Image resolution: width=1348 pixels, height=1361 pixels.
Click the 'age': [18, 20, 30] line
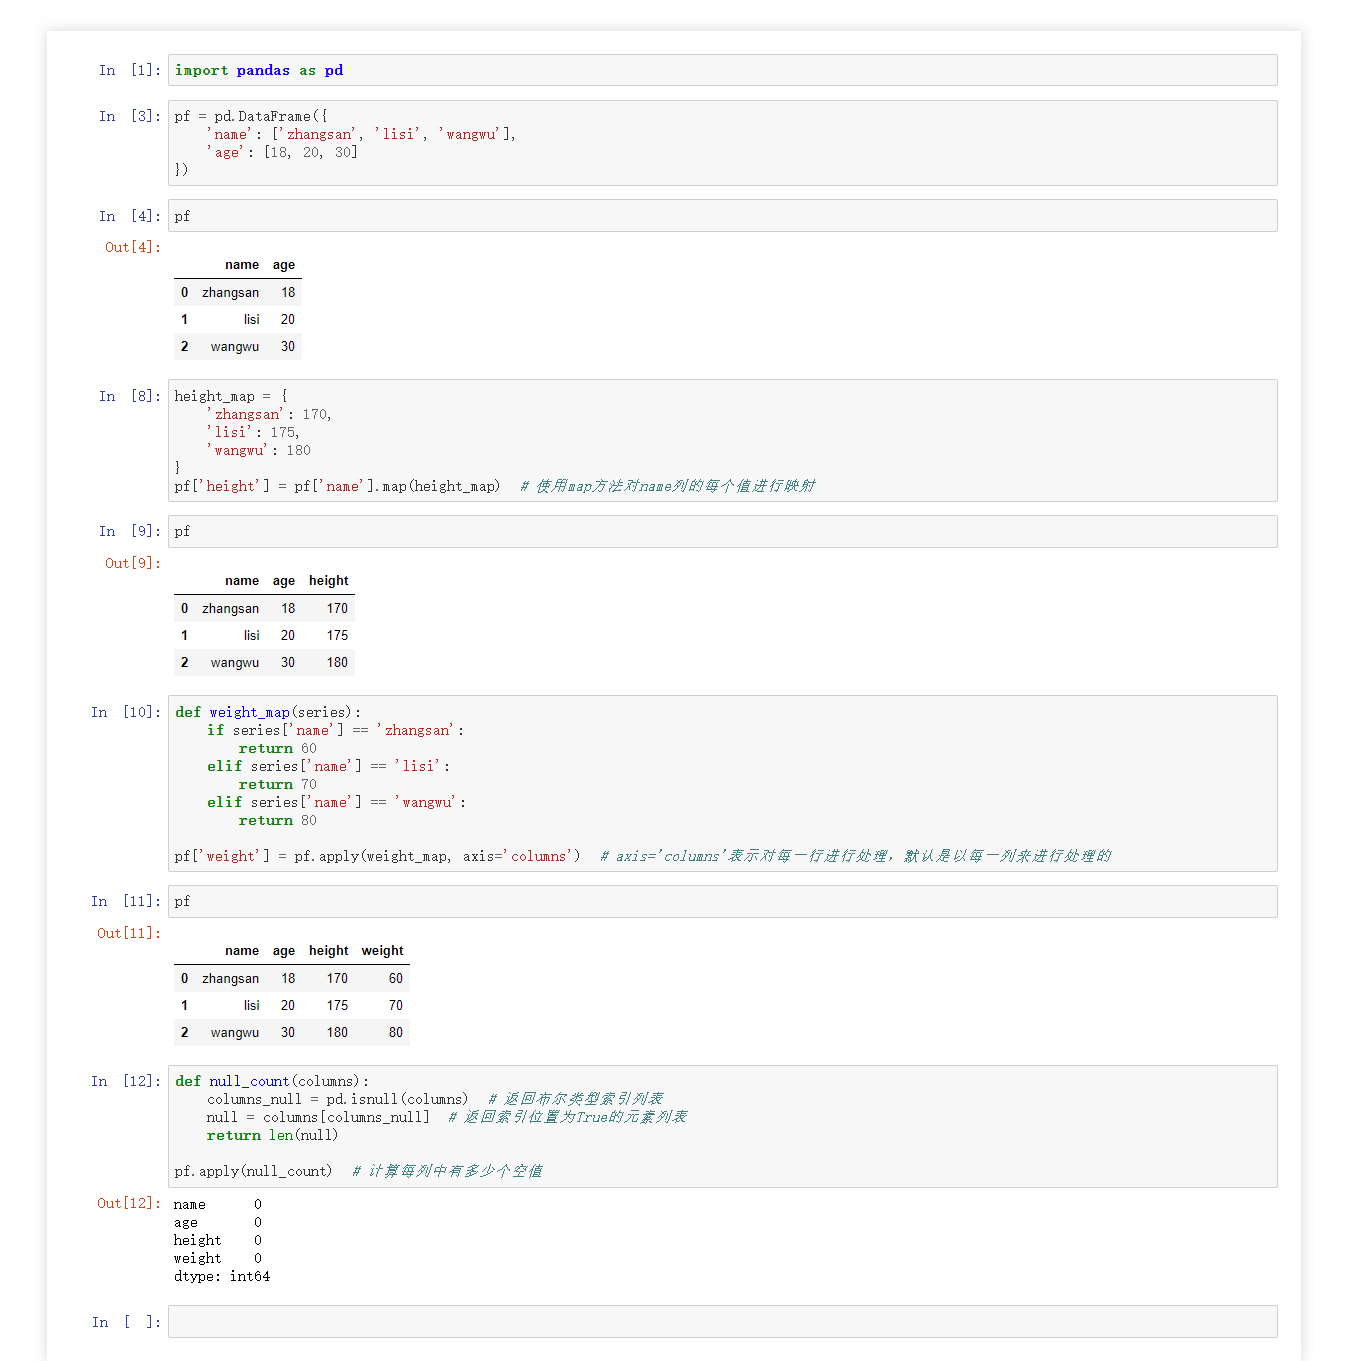coord(282,152)
